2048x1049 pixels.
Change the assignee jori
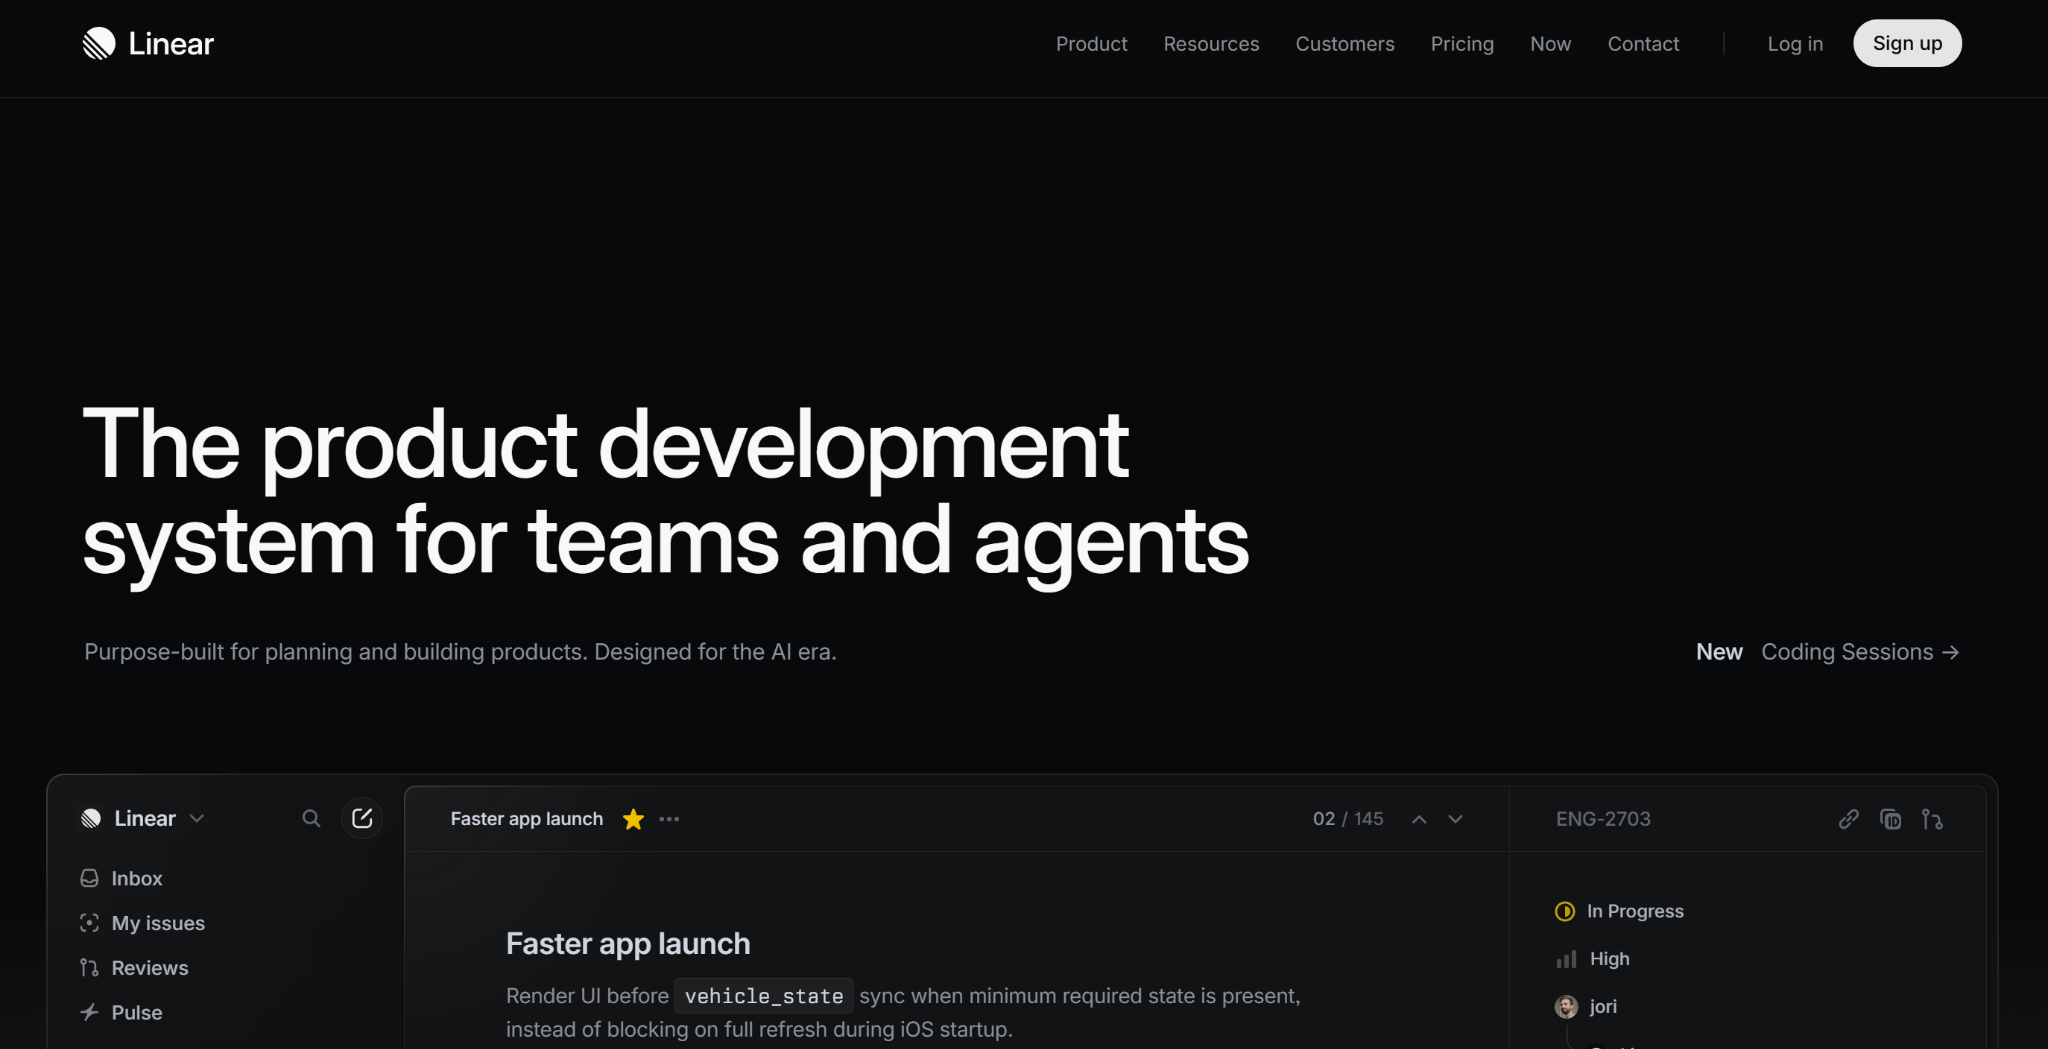[1586, 1006]
